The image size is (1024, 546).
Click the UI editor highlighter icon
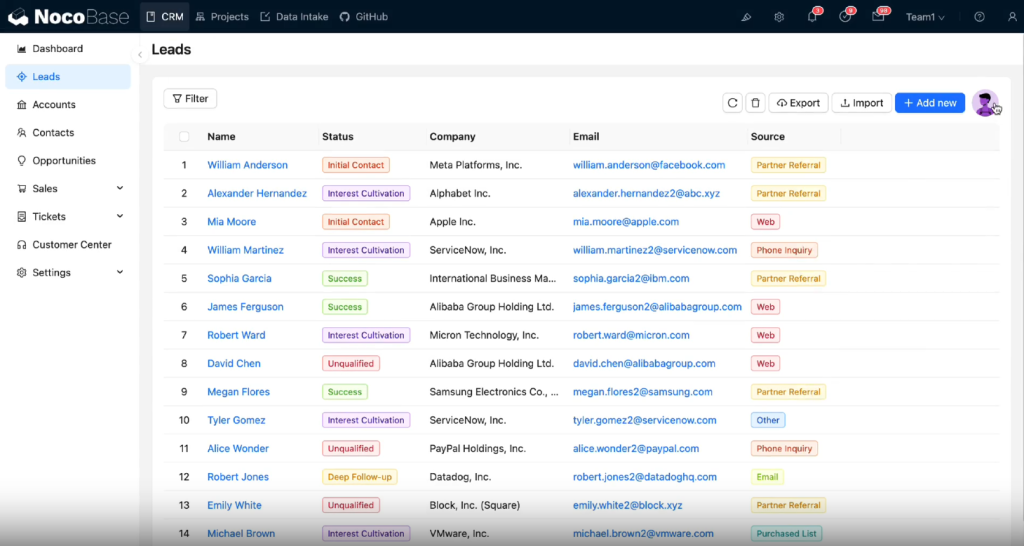[746, 17]
